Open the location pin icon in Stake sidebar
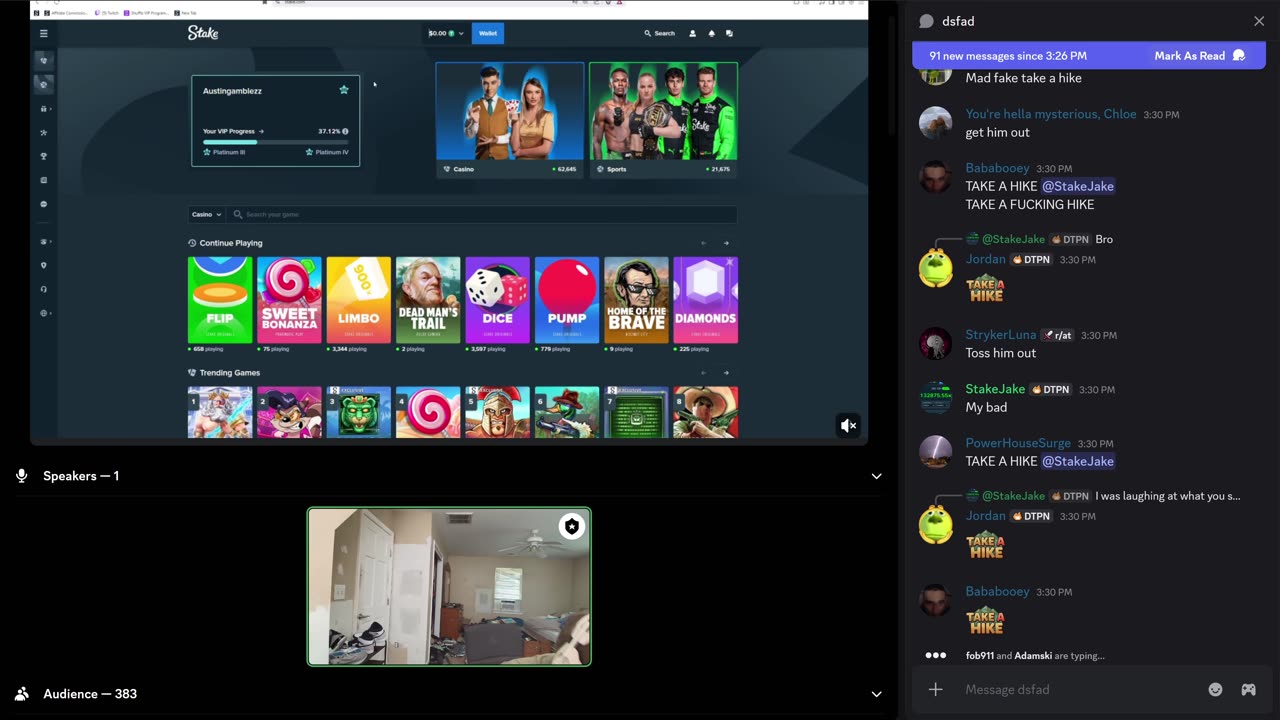Viewport: 1280px width, 720px height. coord(43,265)
